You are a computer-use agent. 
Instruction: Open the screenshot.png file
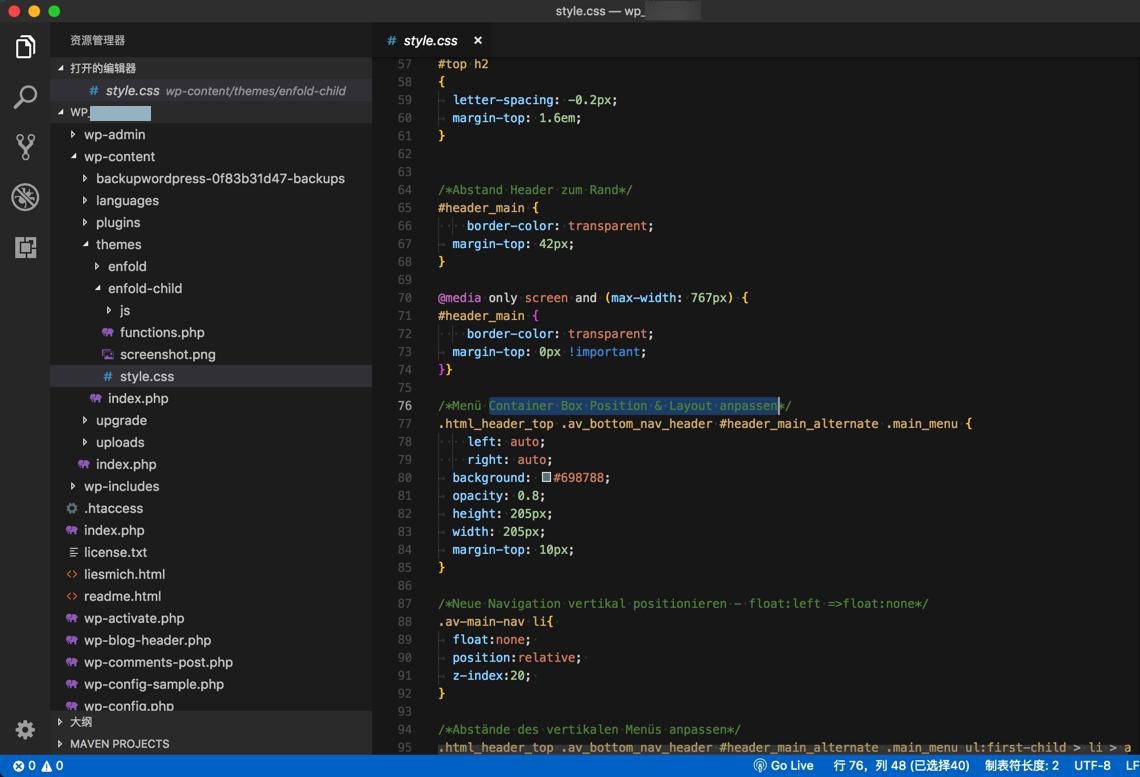coord(167,354)
